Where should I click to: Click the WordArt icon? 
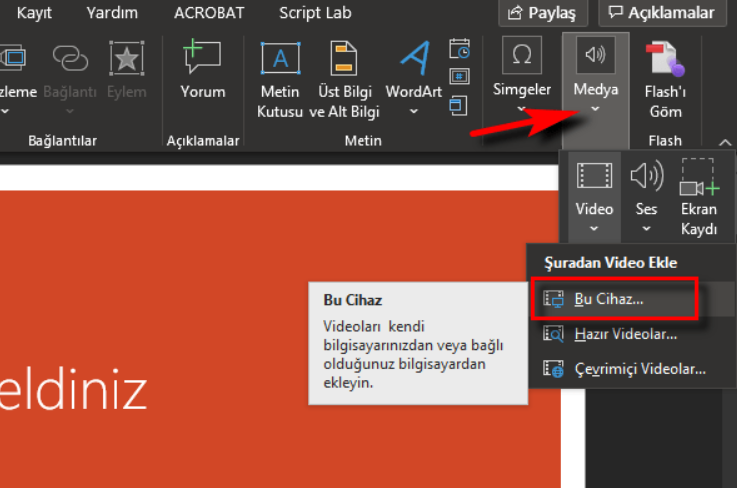[x=414, y=58]
